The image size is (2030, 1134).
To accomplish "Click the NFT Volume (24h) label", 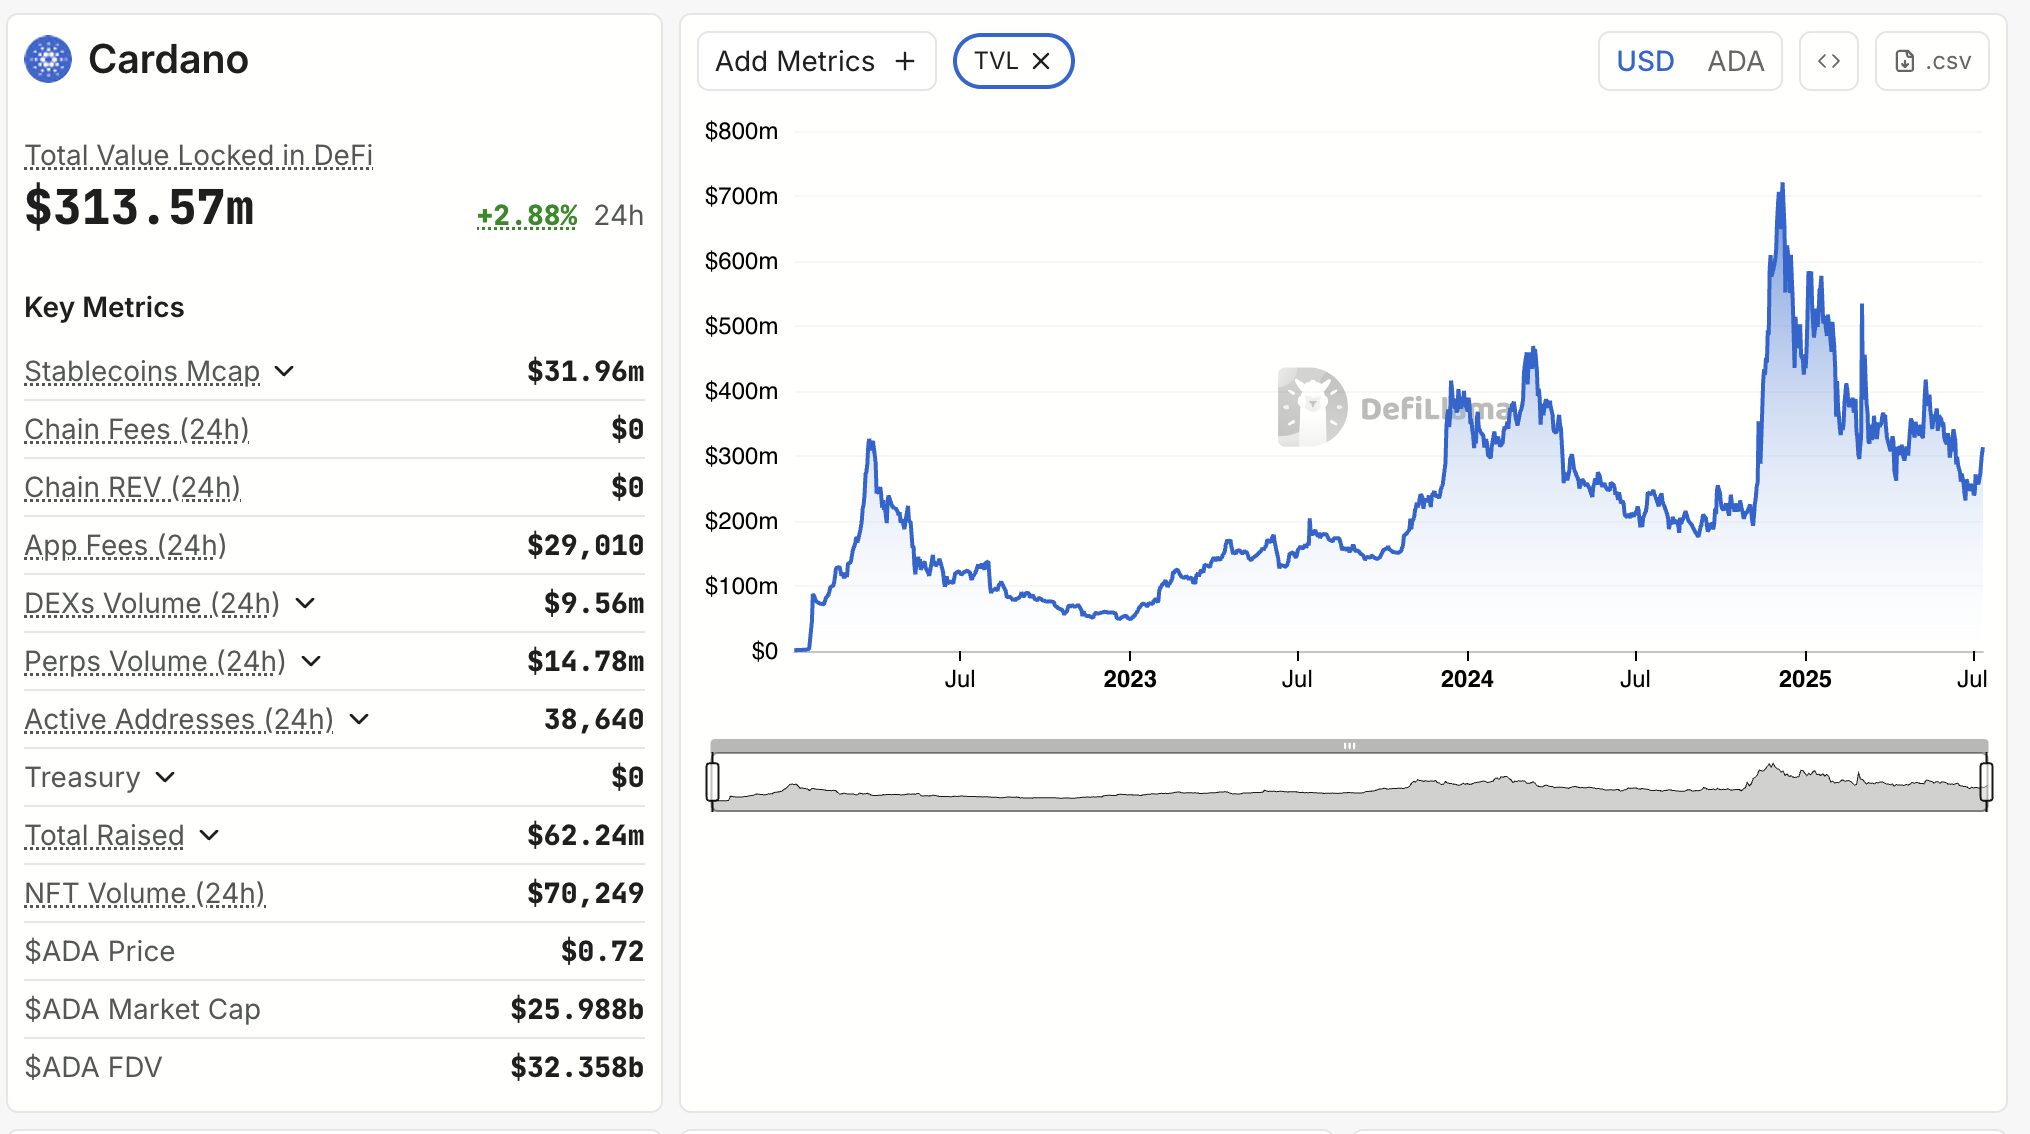I will coord(144,893).
